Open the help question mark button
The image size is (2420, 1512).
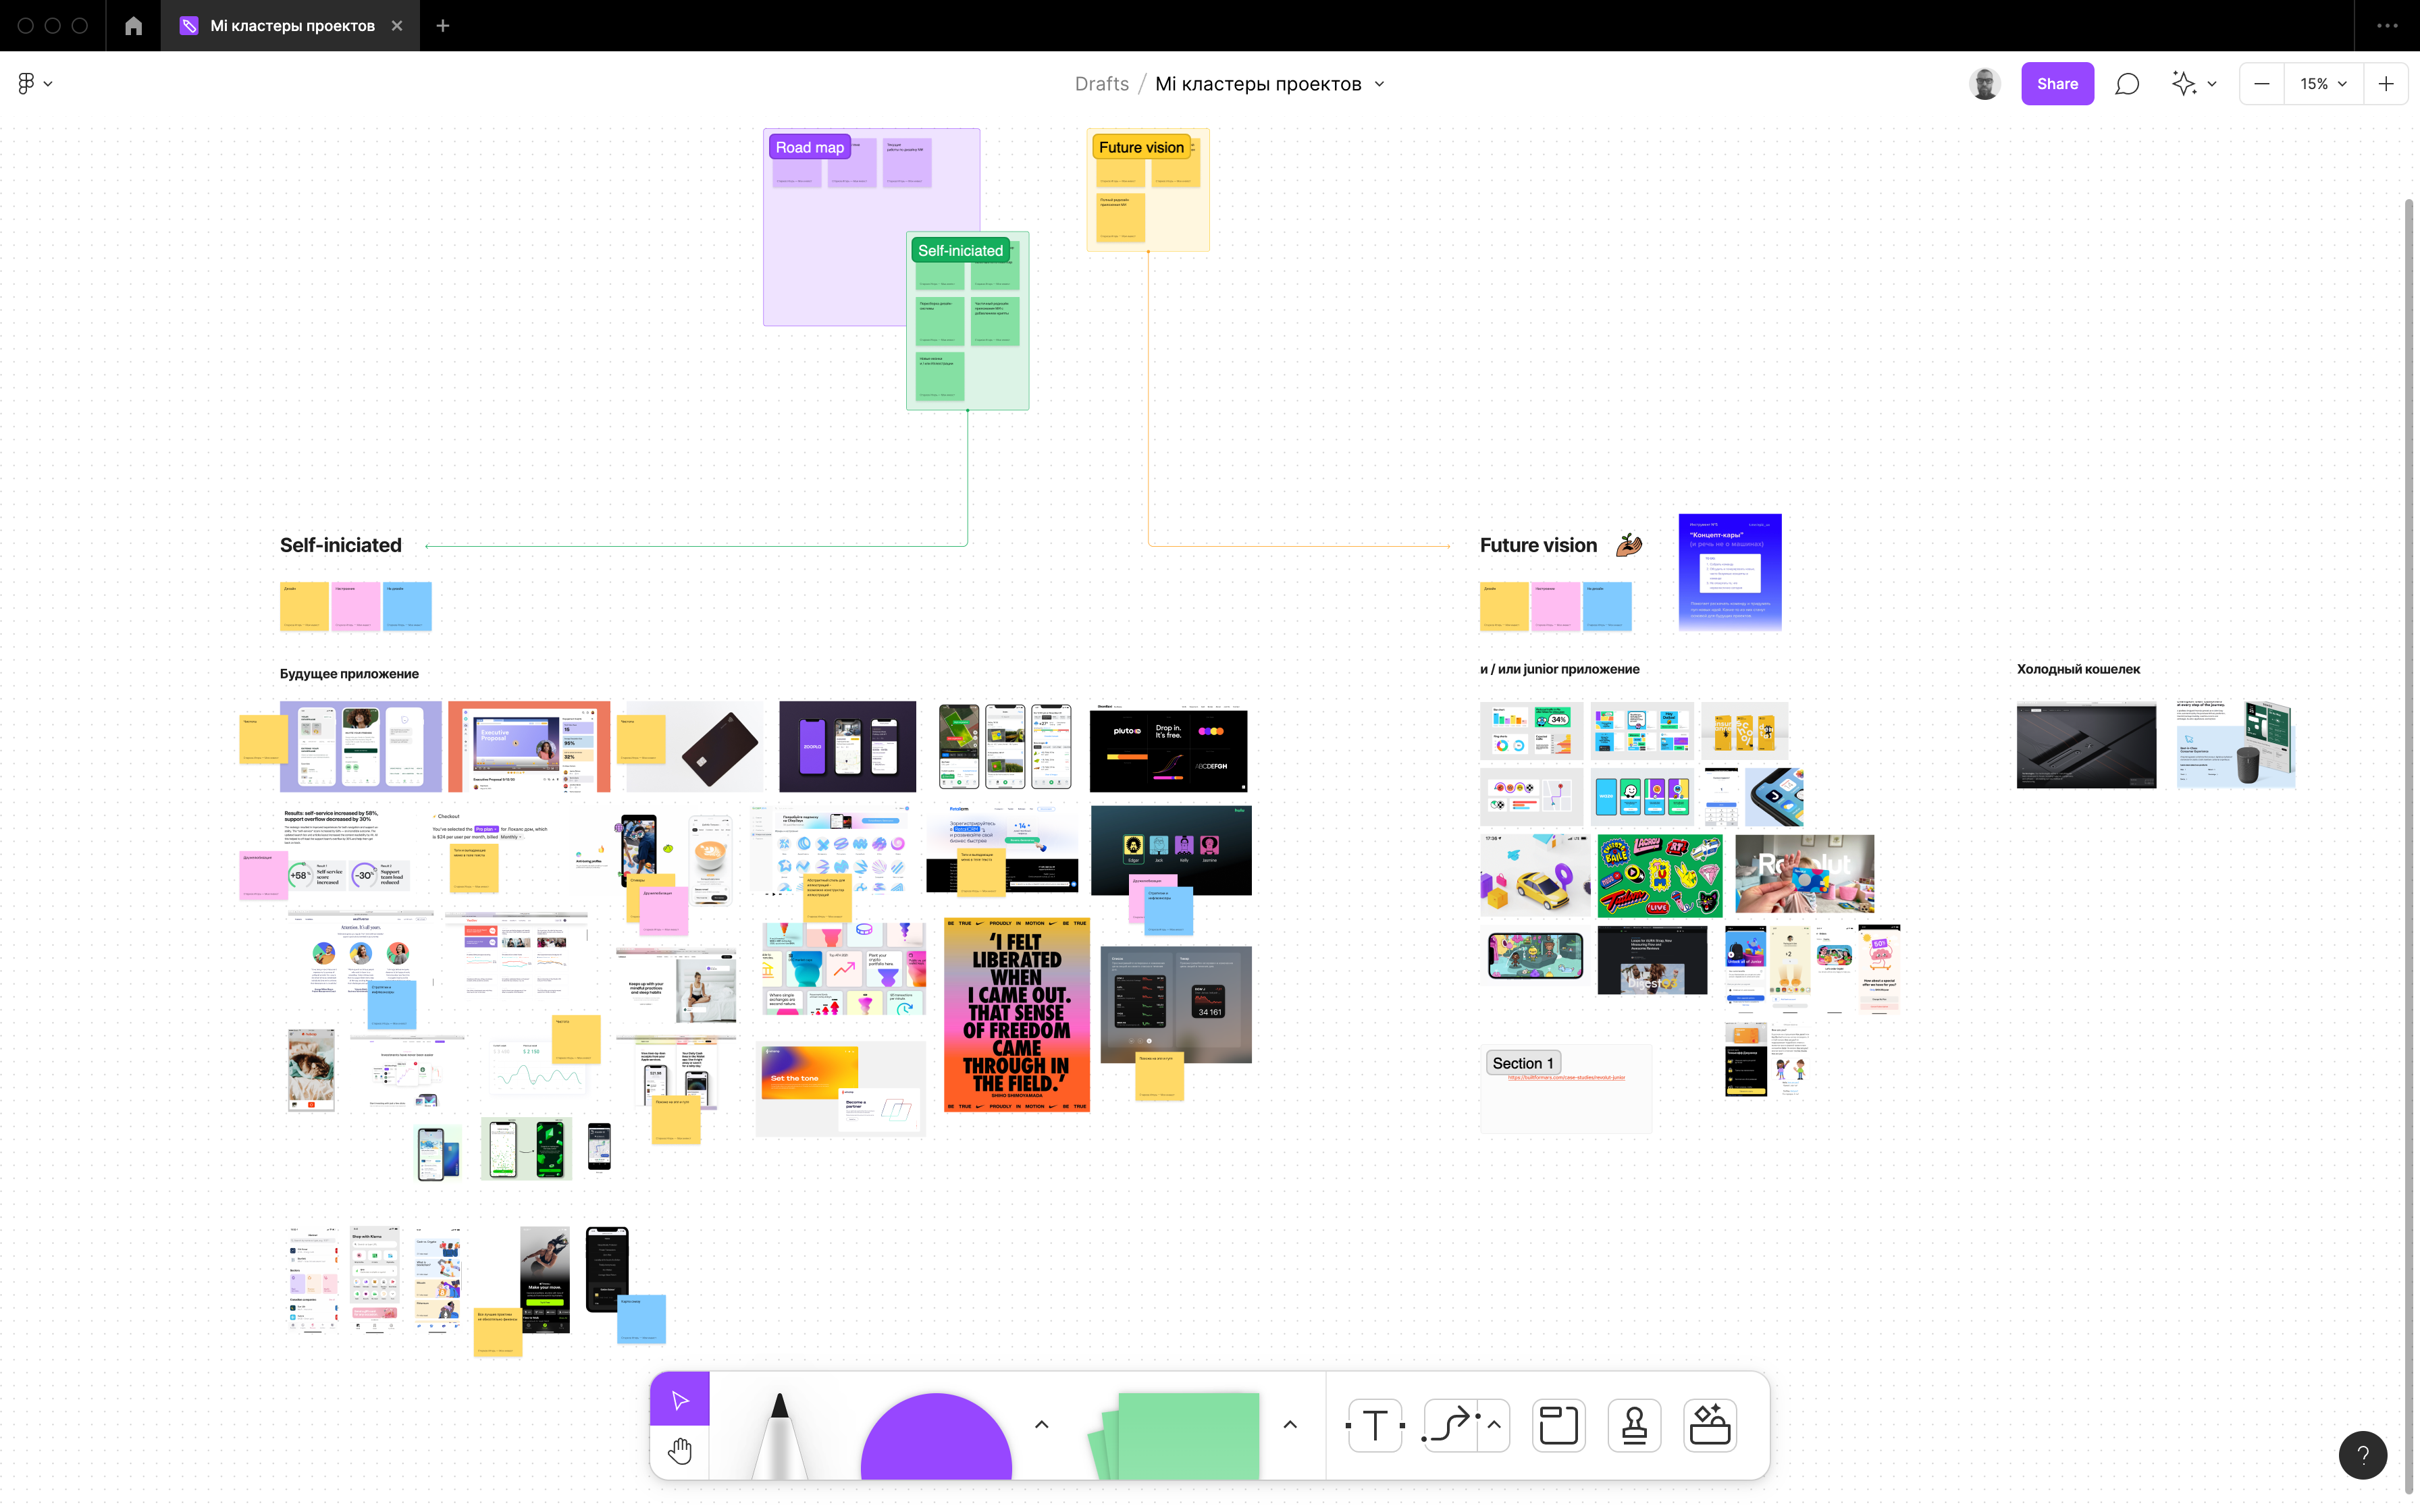[x=2363, y=1455]
